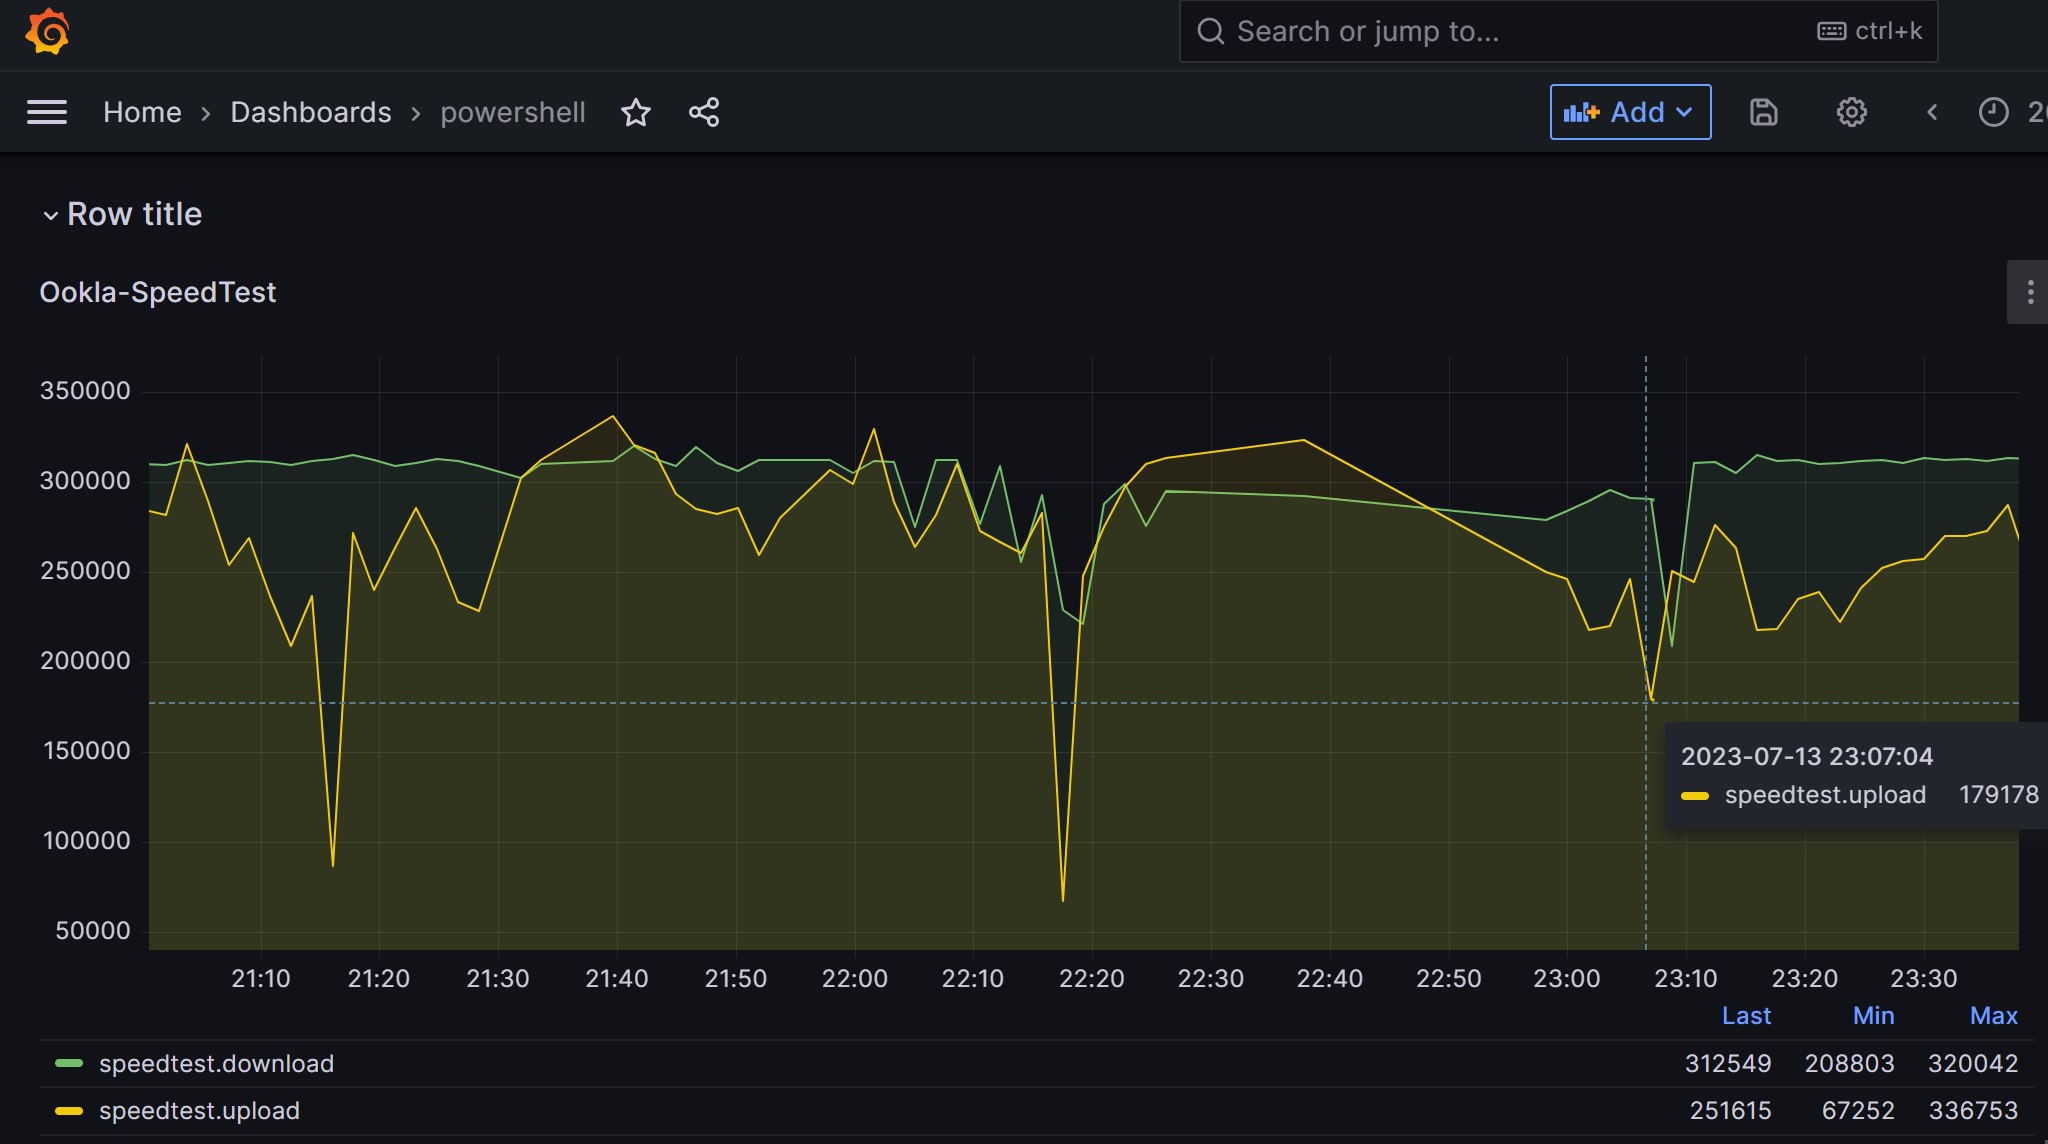Collapse the Row title section
The image size is (2048, 1144).
coord(50,215)
